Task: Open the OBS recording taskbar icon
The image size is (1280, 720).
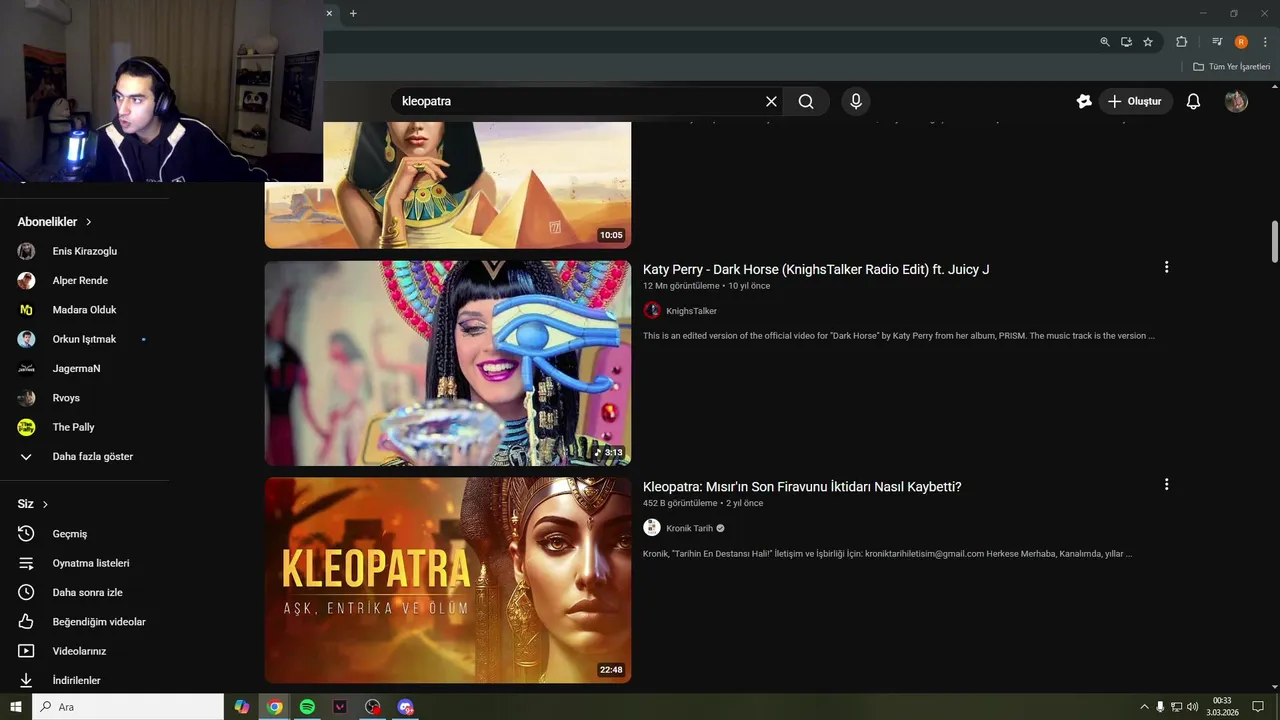Action: 373,707
